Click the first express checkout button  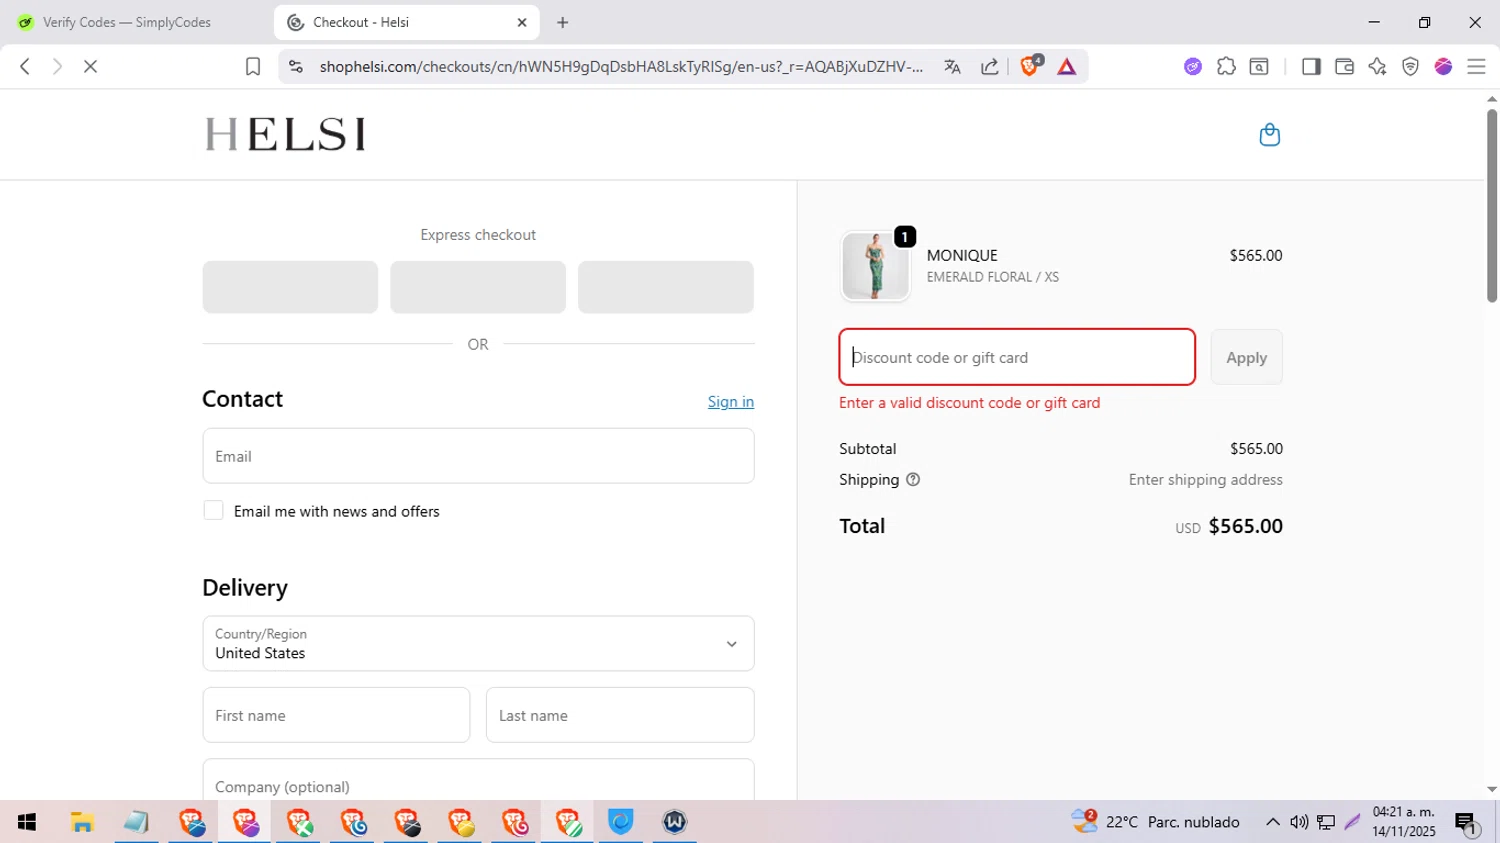(290, 287)
